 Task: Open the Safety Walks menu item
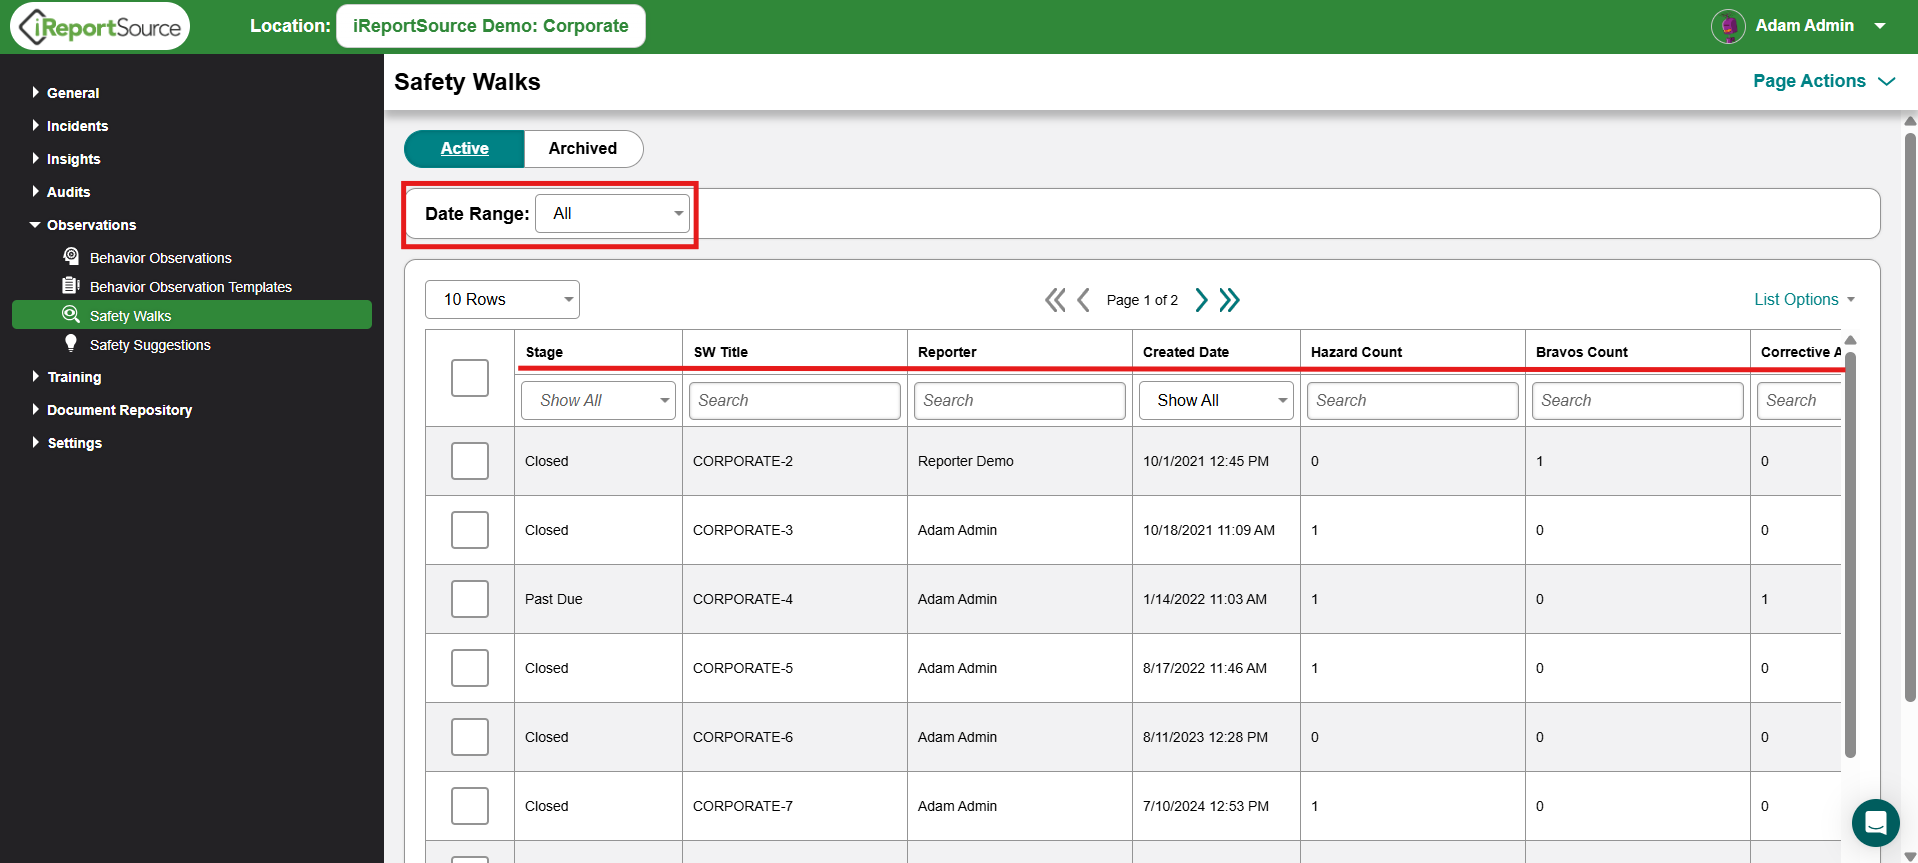pyautogui.click(x=192, y=315)
